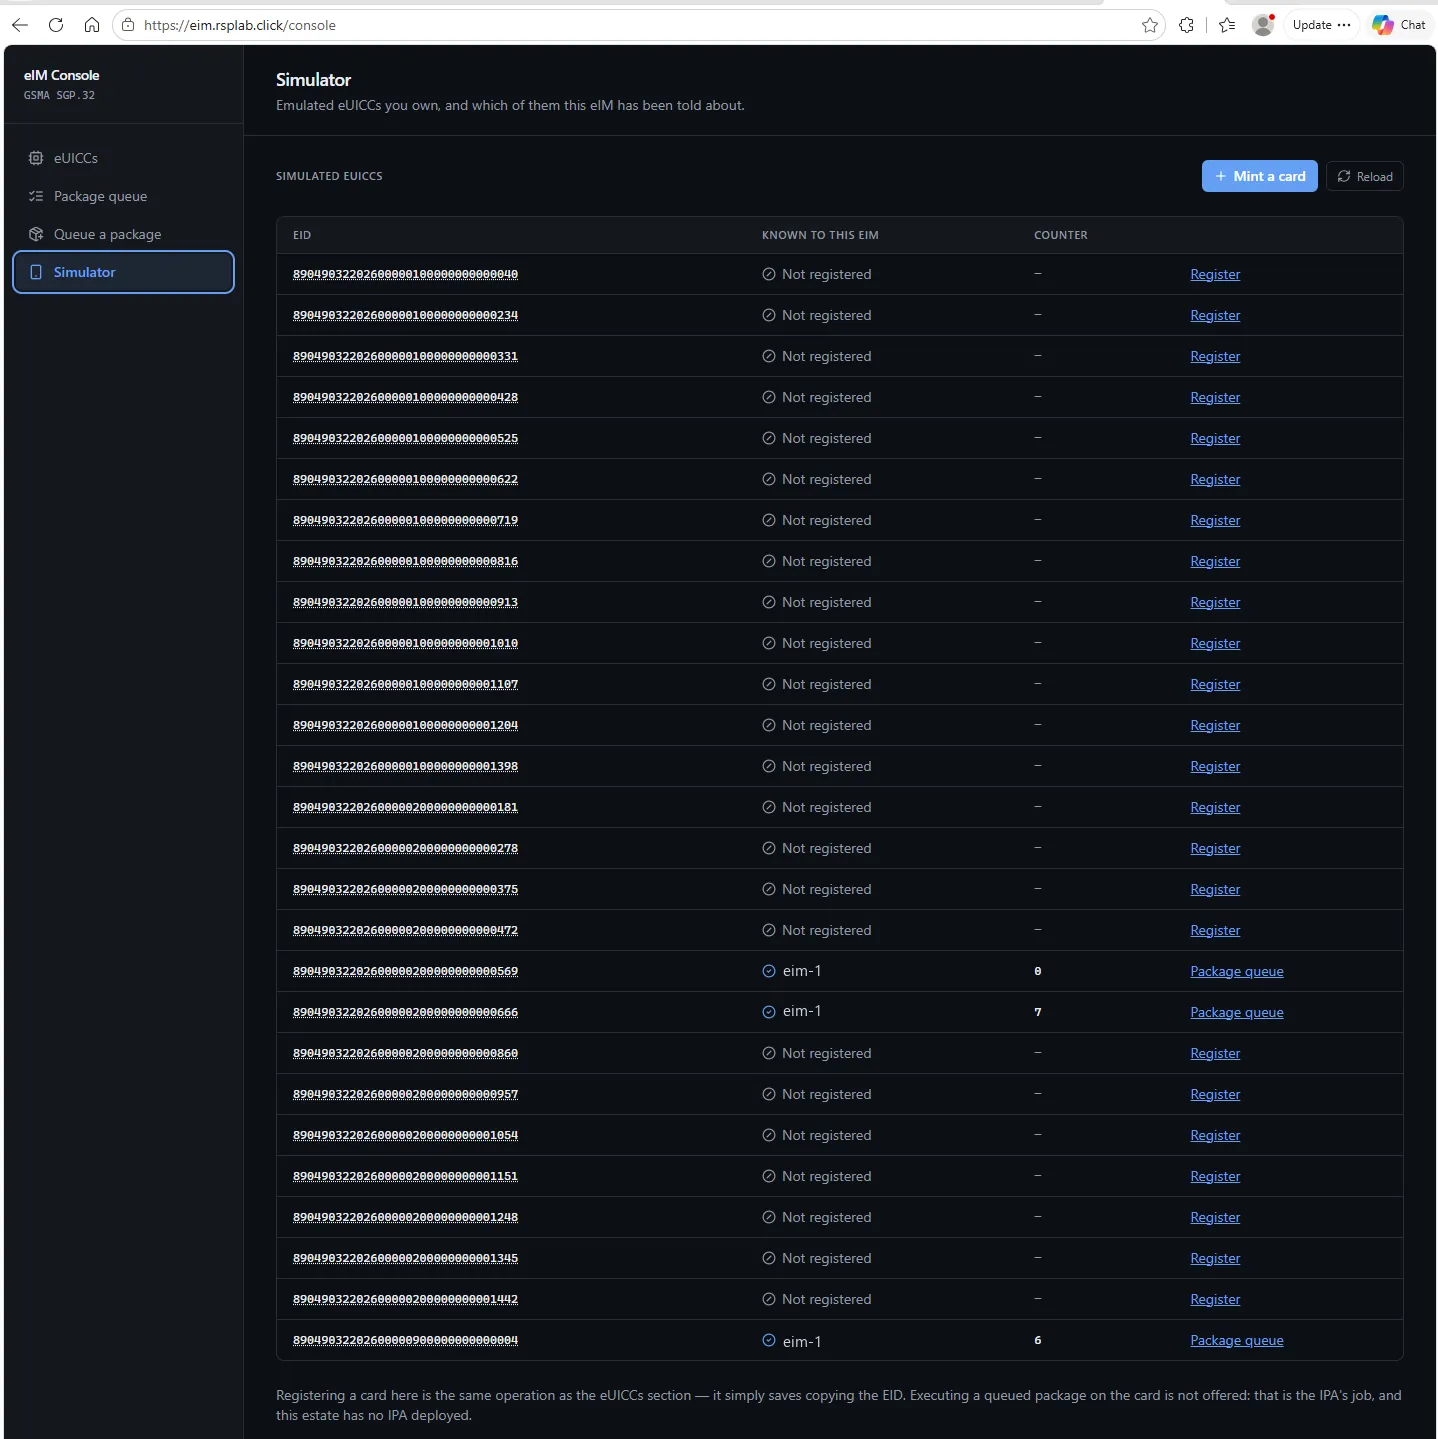Click Not registered status for EID ending 0525

tap(817, 438)
